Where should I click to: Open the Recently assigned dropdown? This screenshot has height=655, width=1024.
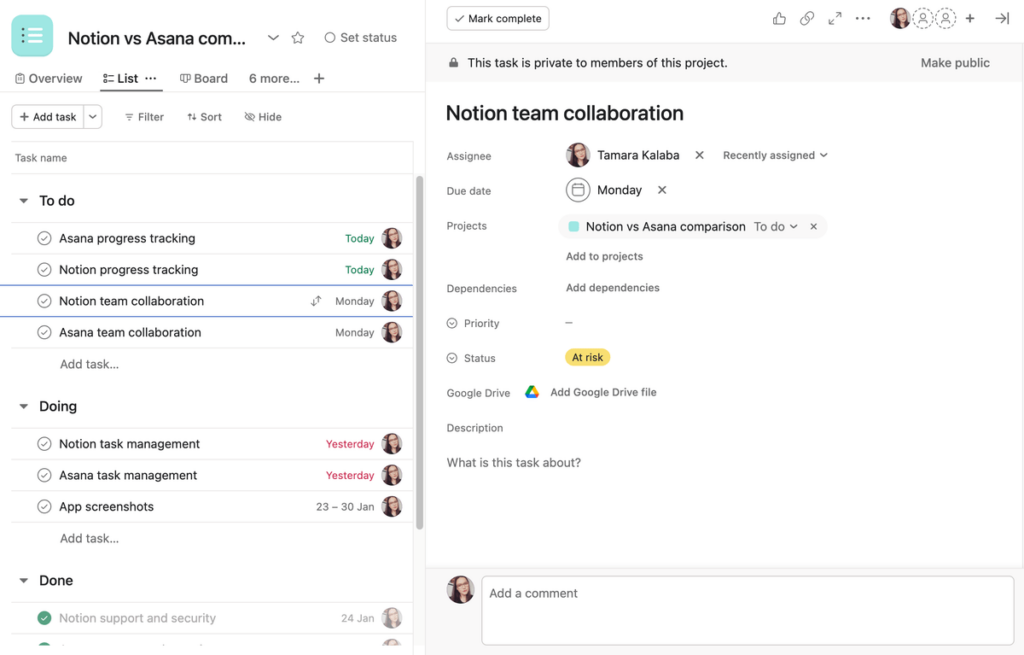point(774,155)
